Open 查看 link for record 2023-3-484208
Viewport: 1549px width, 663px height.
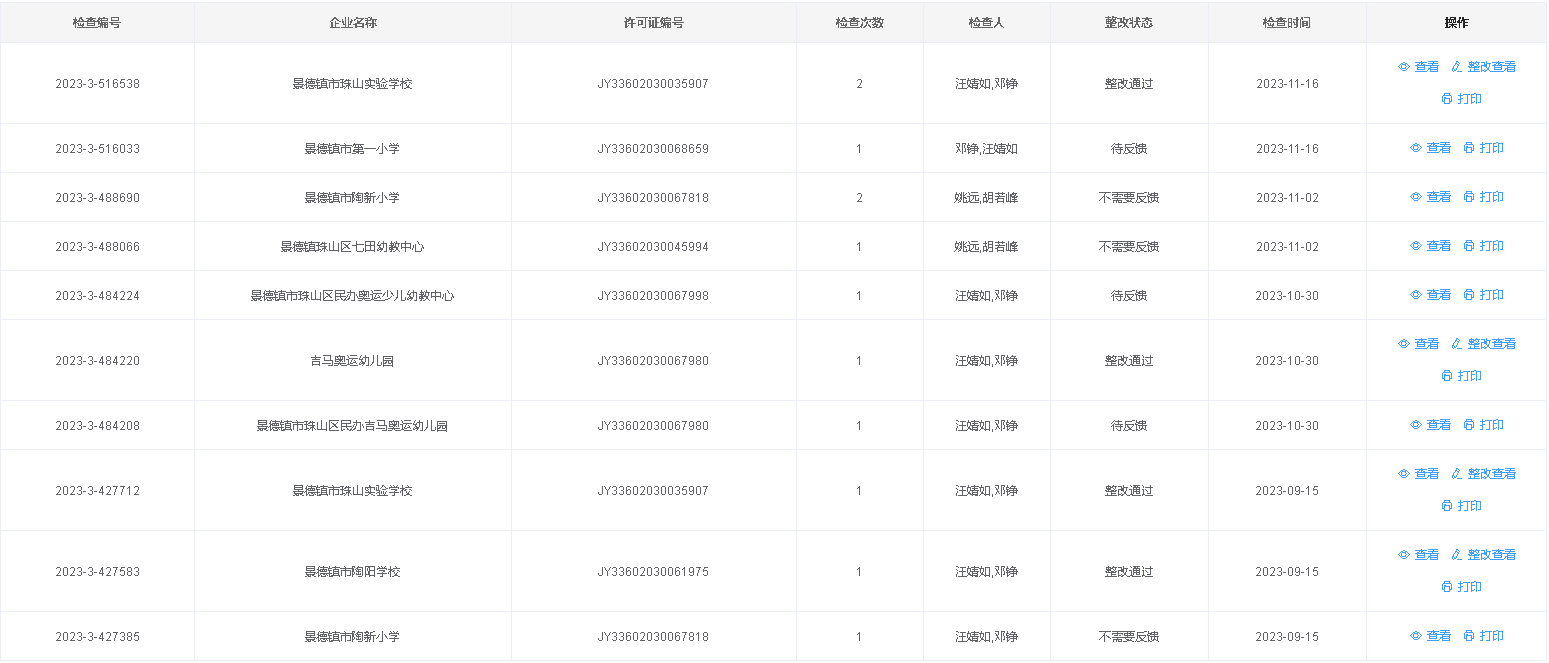point(1438,425)
